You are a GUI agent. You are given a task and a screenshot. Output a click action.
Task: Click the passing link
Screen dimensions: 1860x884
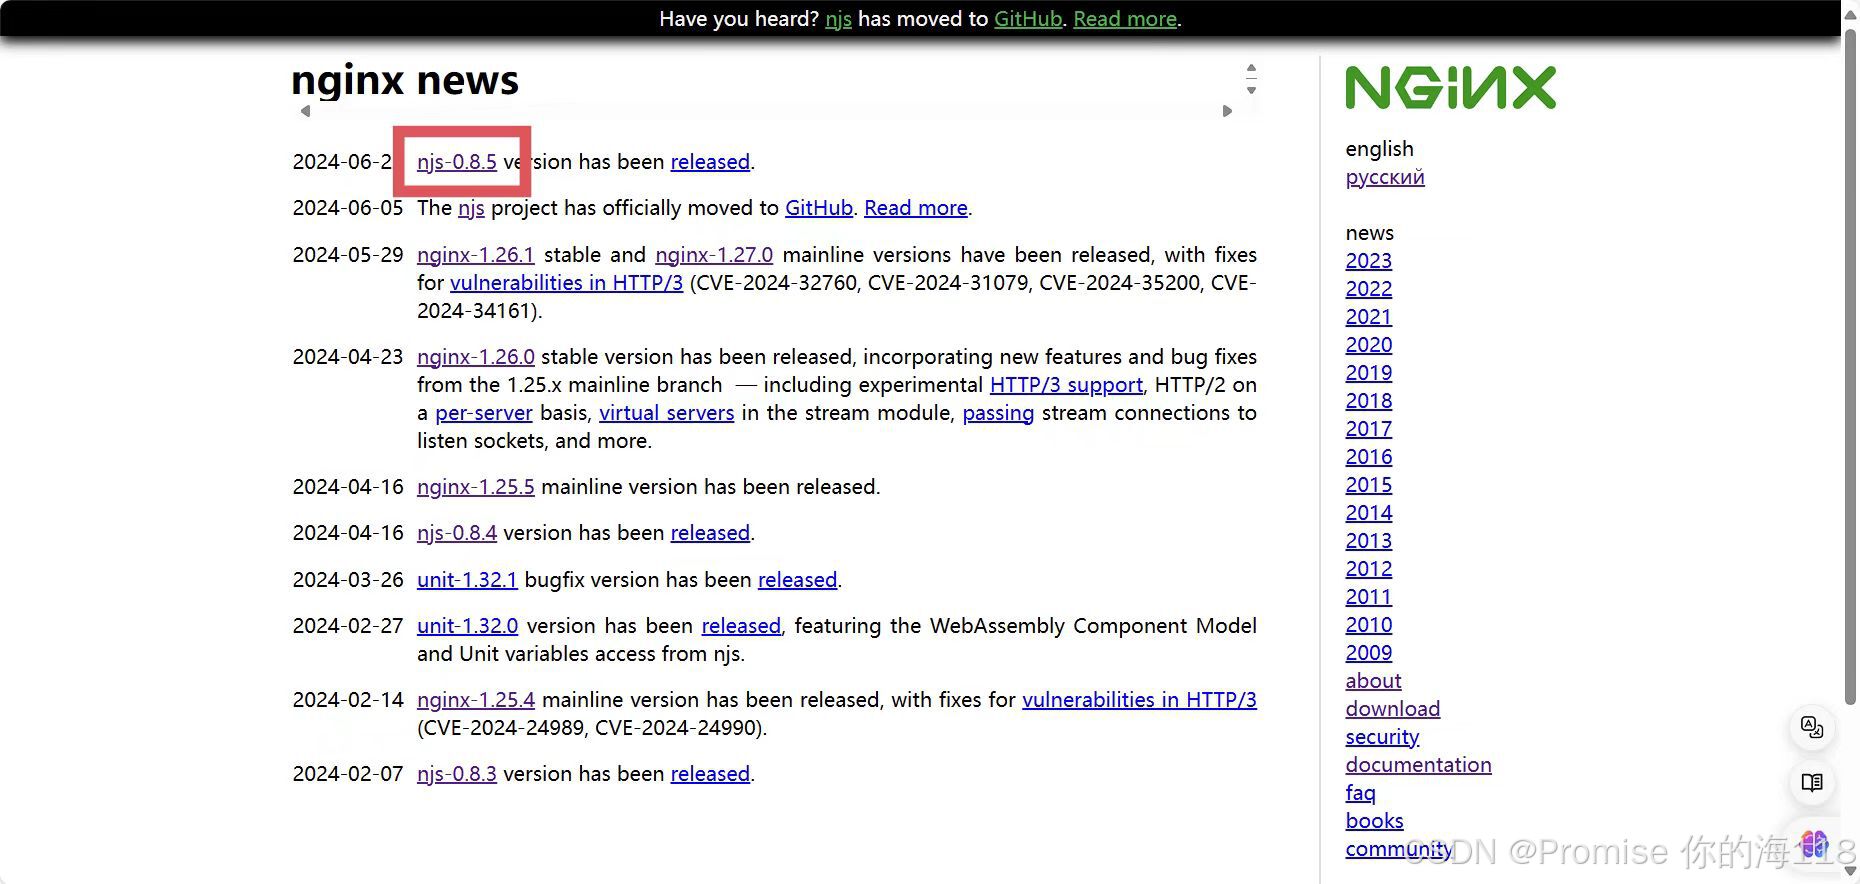tap(998, 413)
